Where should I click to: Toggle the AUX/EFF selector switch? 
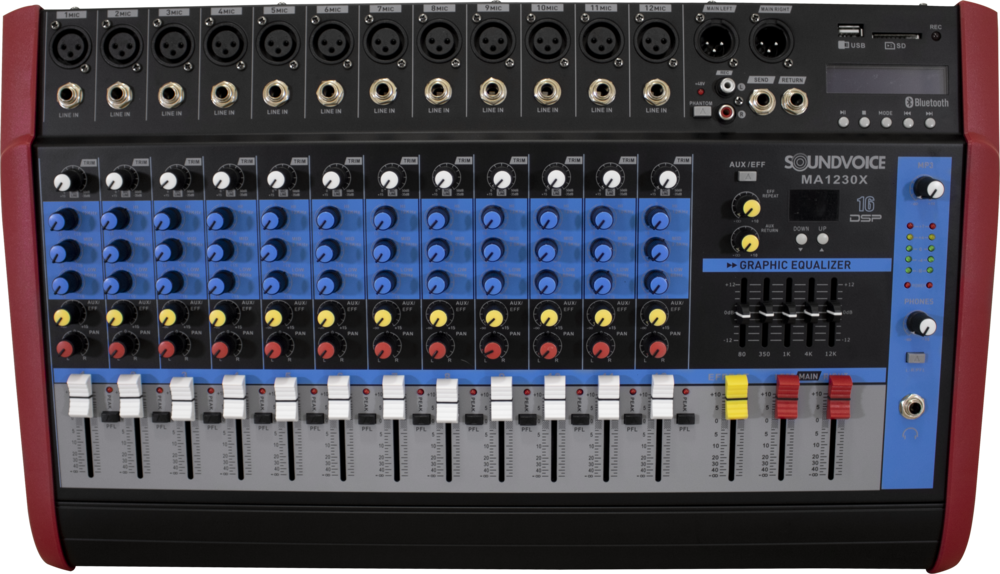pyautogui.click(x=747, y=176)
